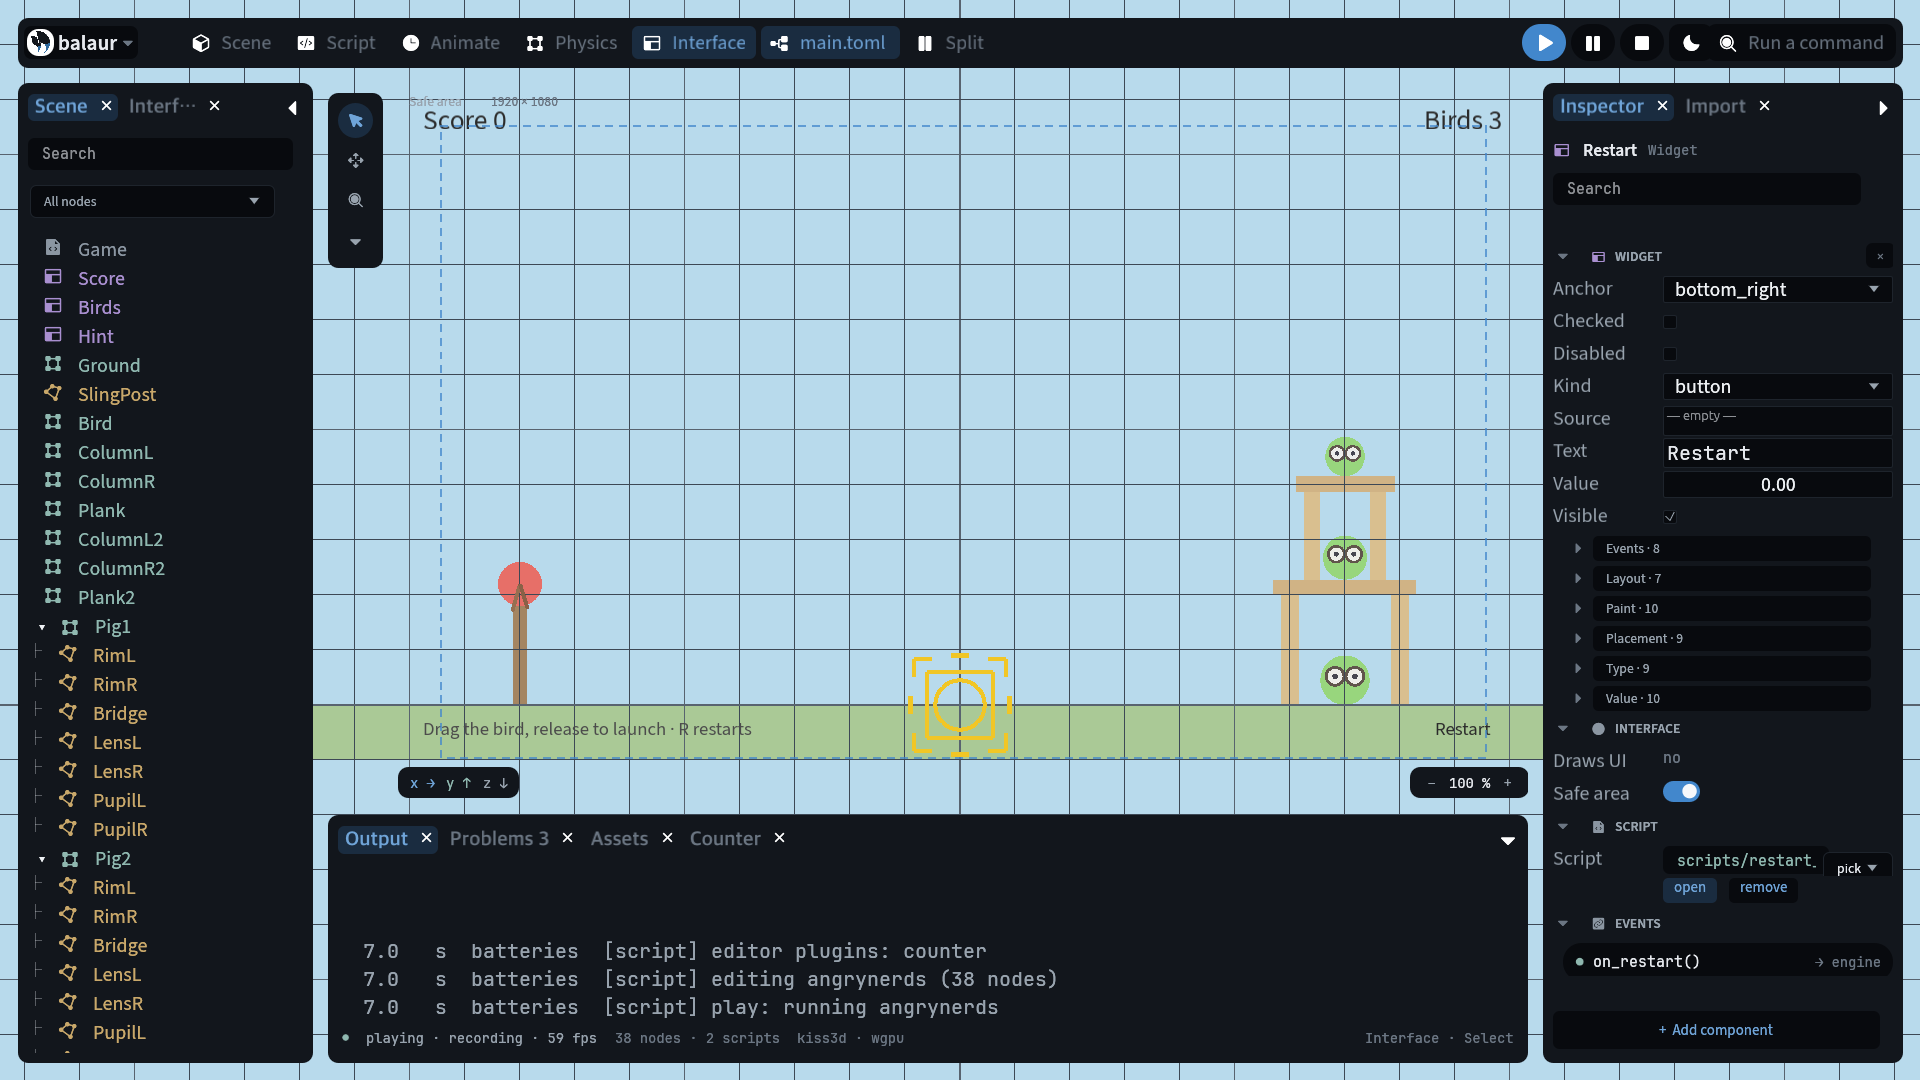Select the on_restart() event entry
The height and width of the screenshot is (1080, 1920).
tap(1727, 962)
